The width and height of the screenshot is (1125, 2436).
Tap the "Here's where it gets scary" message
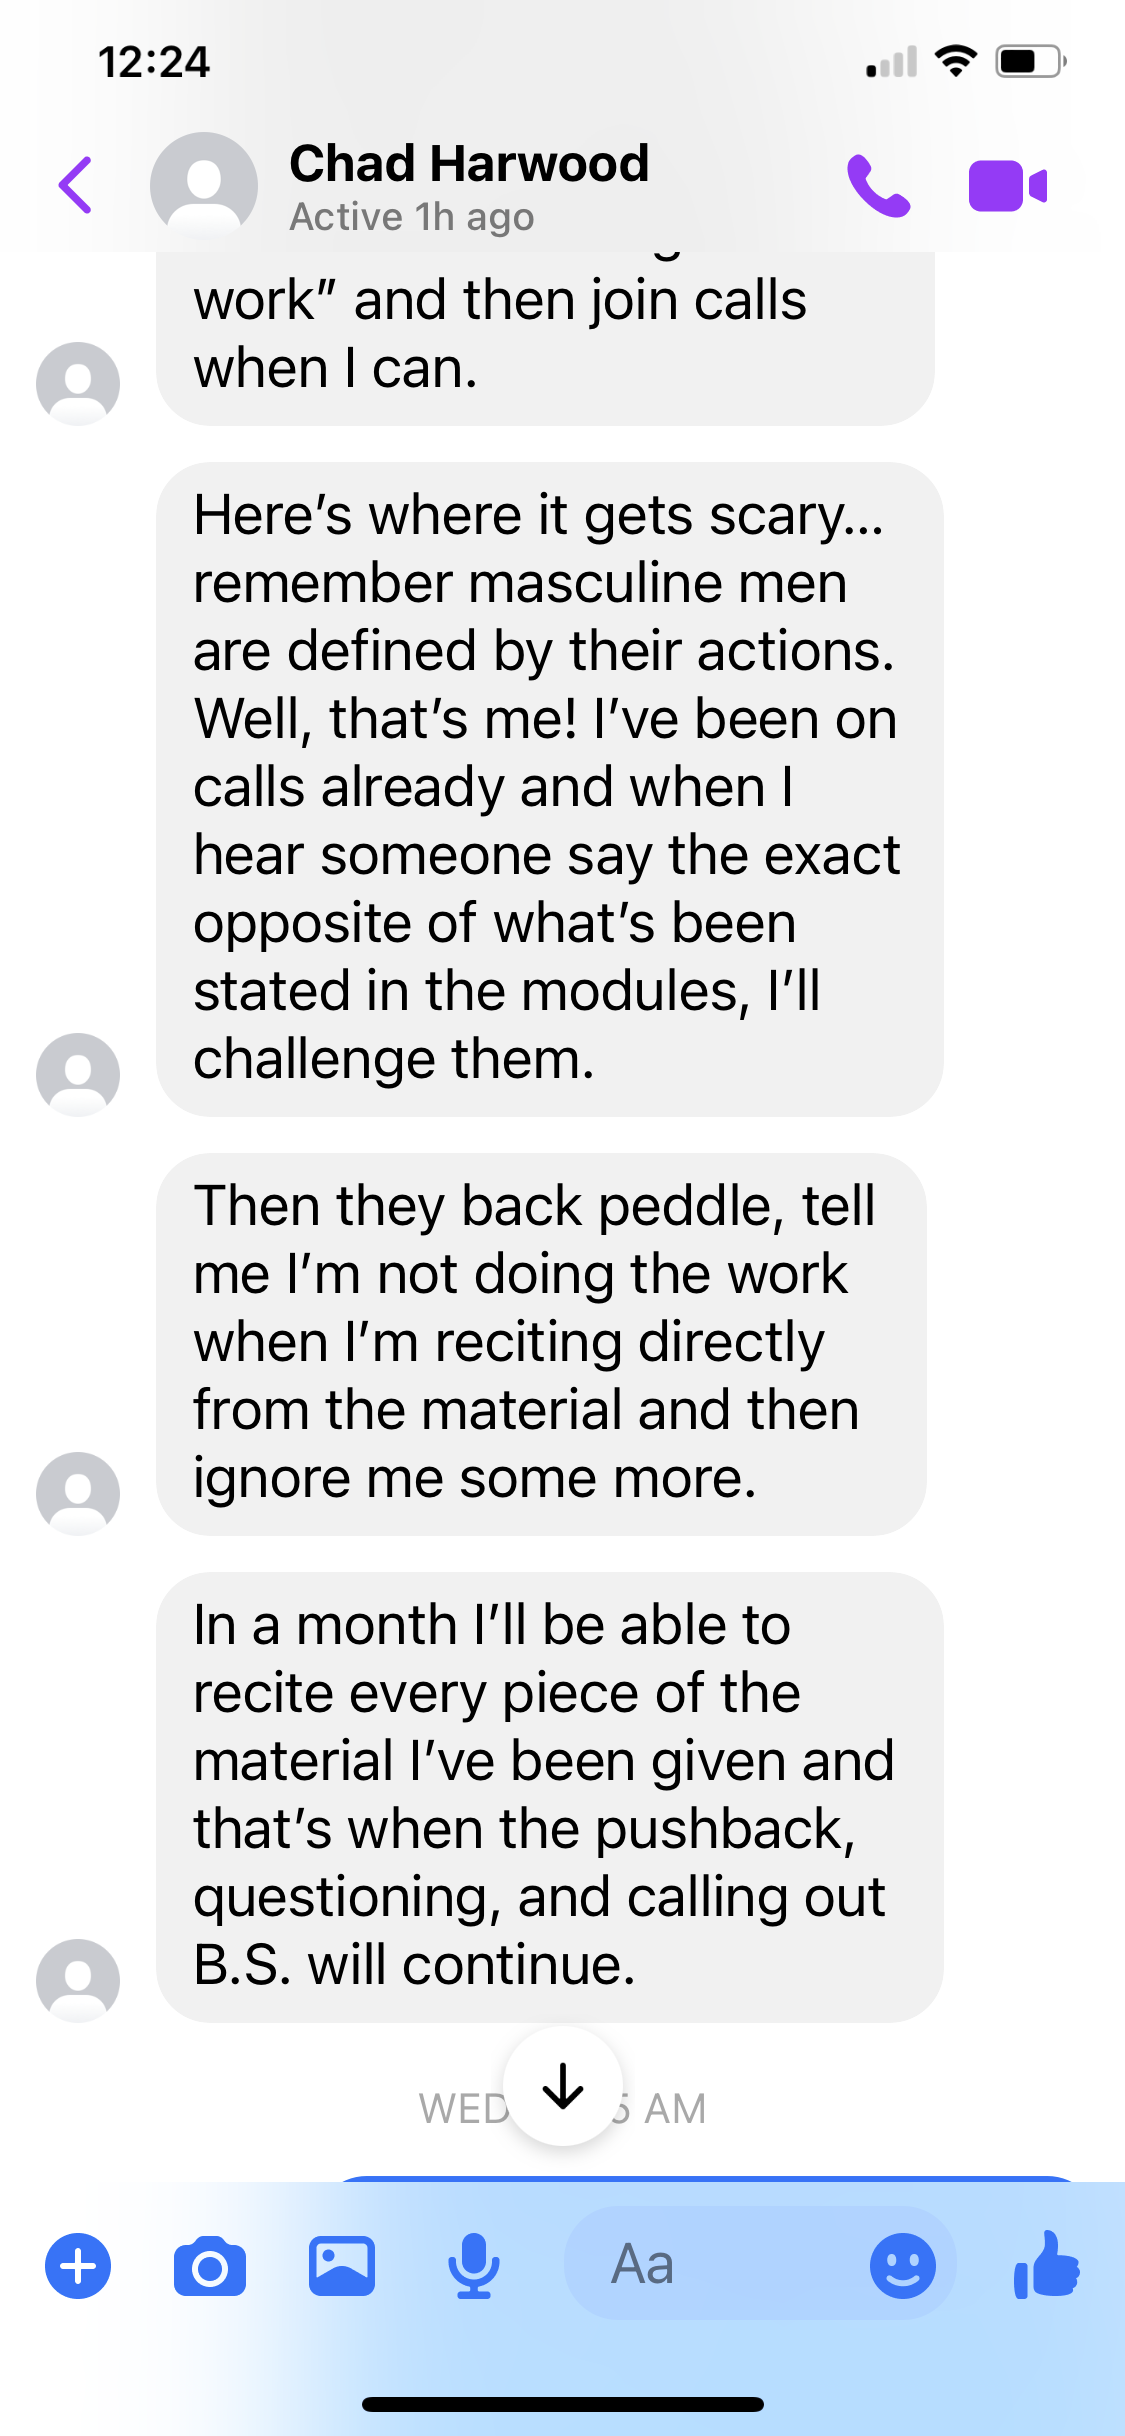tap(549, 788)
